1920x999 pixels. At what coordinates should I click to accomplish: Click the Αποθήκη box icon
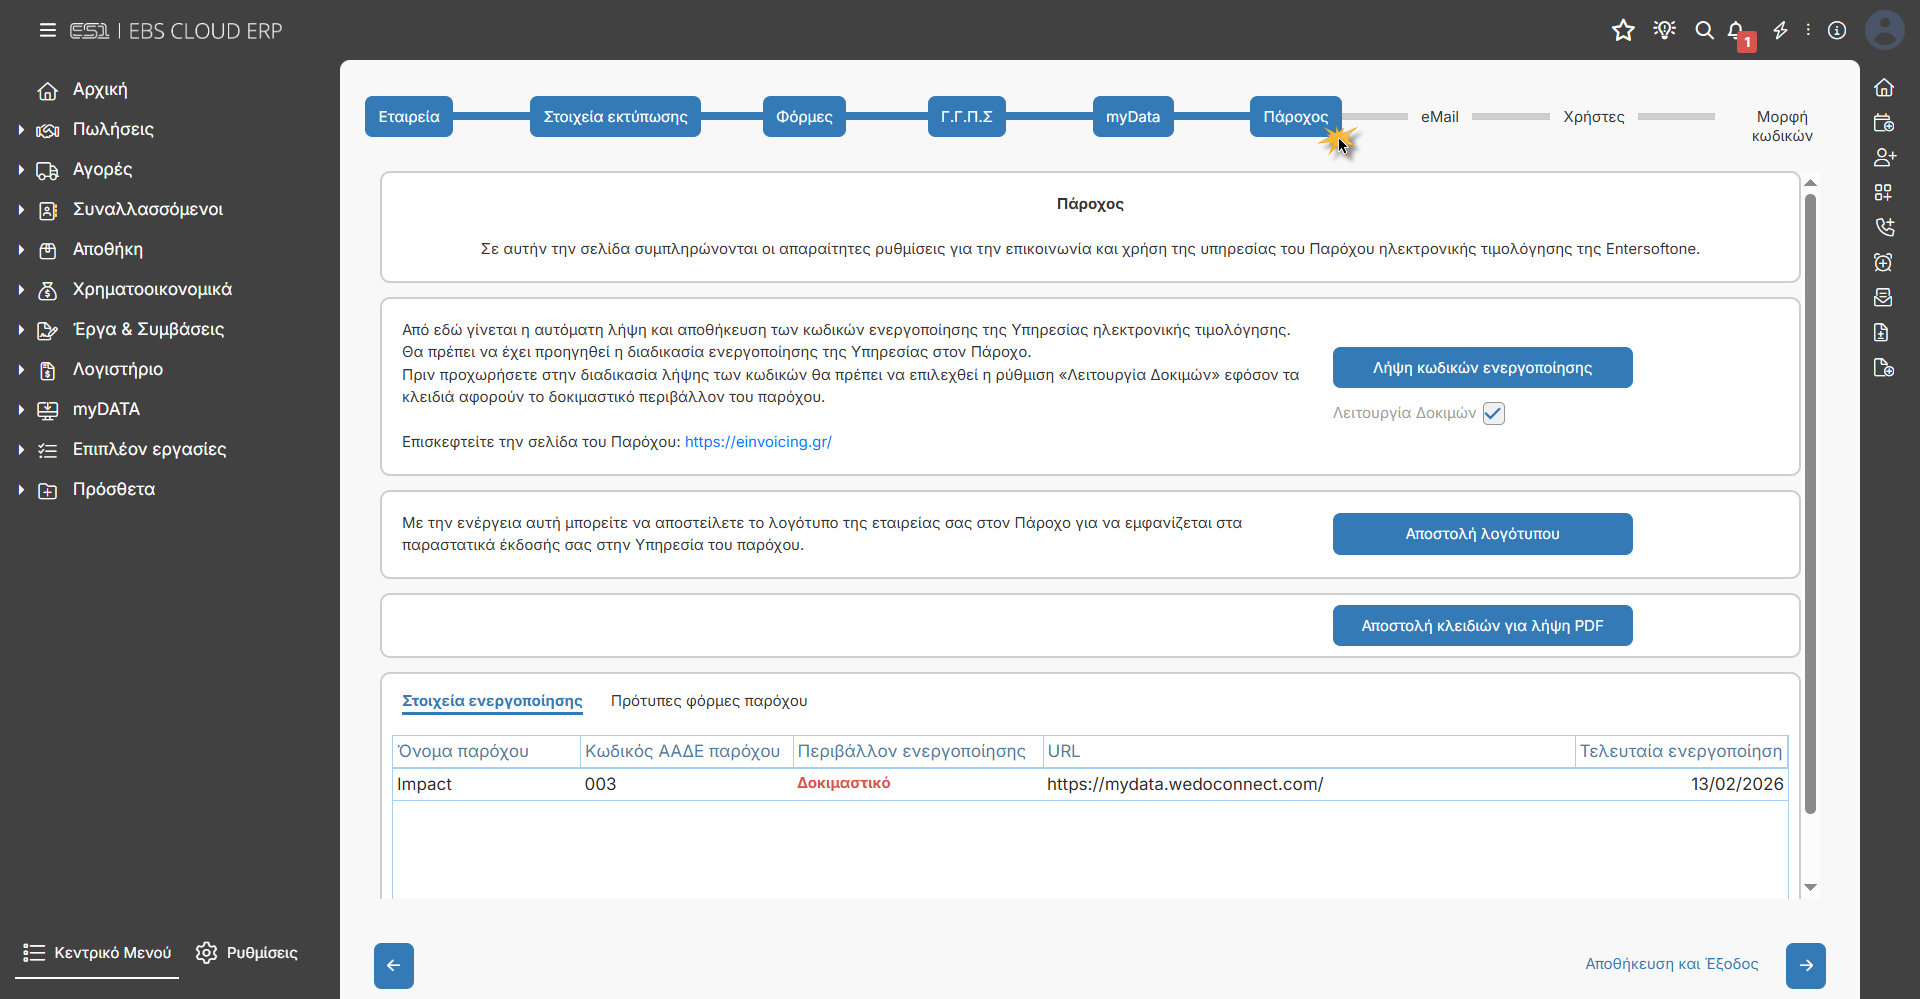click(x=47, y=250)
